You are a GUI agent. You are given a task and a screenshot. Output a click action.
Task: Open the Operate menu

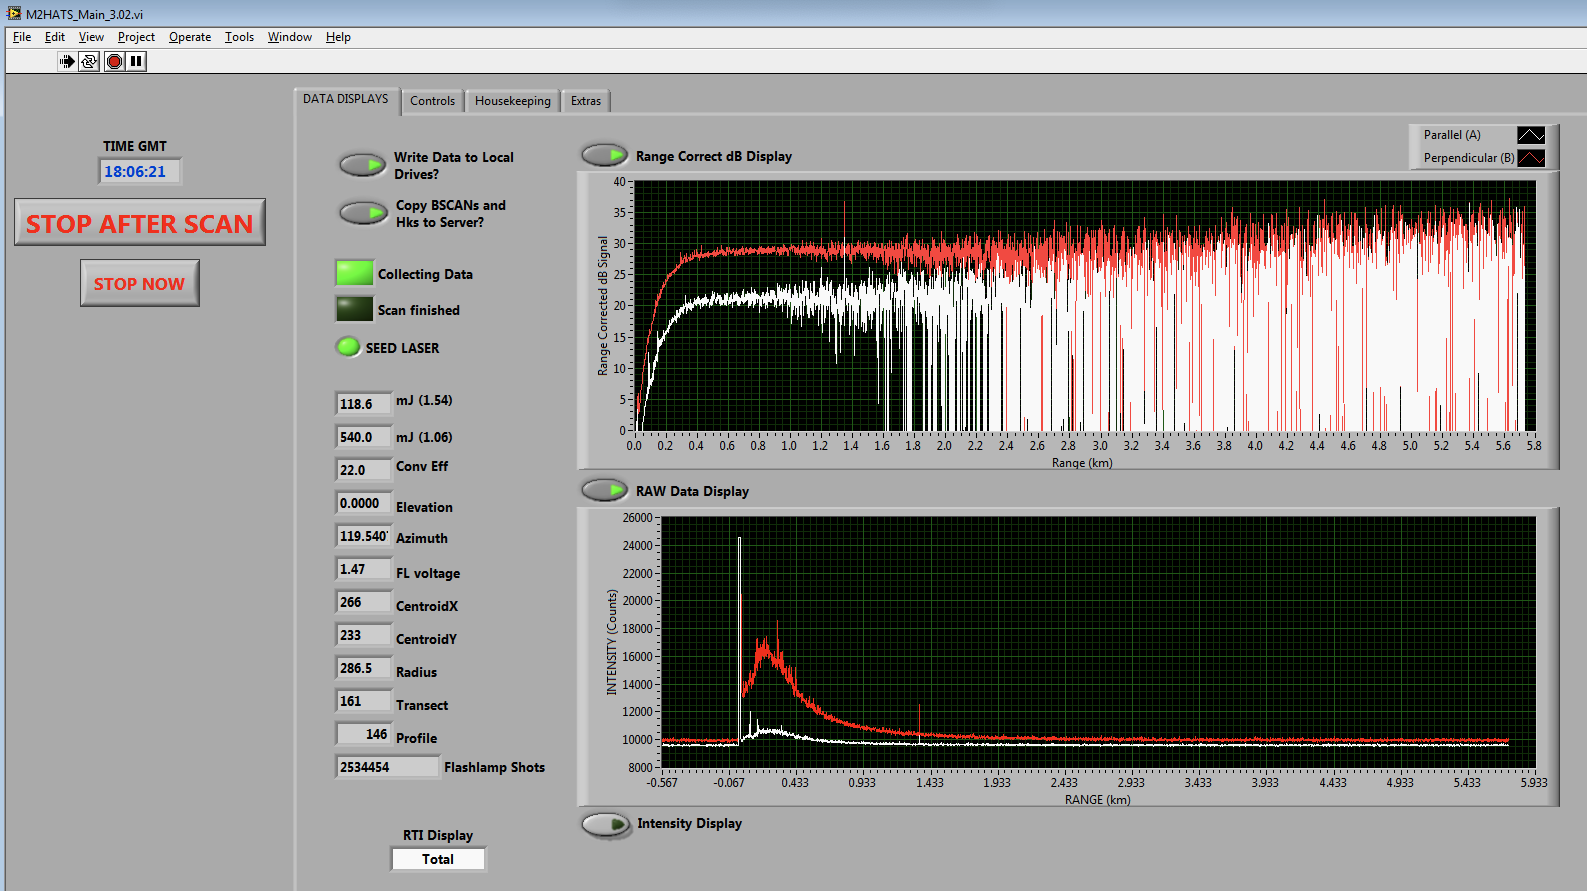coord(189,37)
